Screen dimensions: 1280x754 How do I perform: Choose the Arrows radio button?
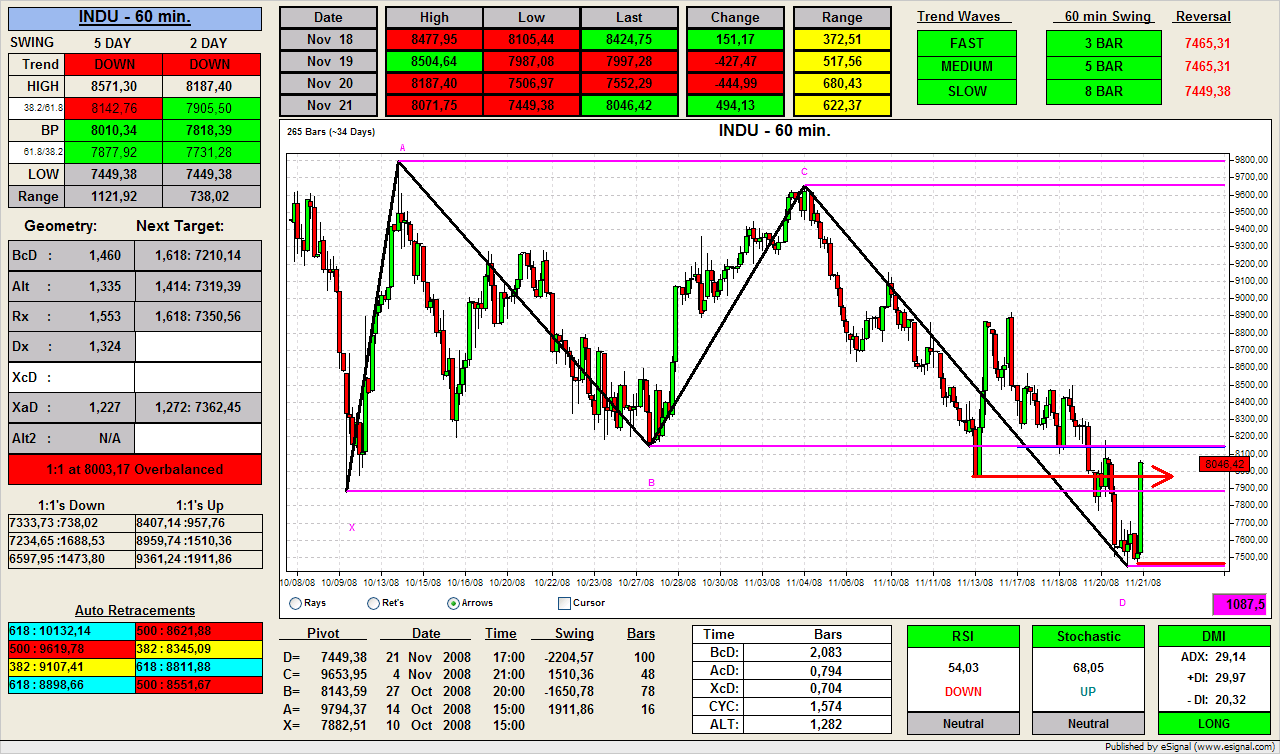point(453,603)
